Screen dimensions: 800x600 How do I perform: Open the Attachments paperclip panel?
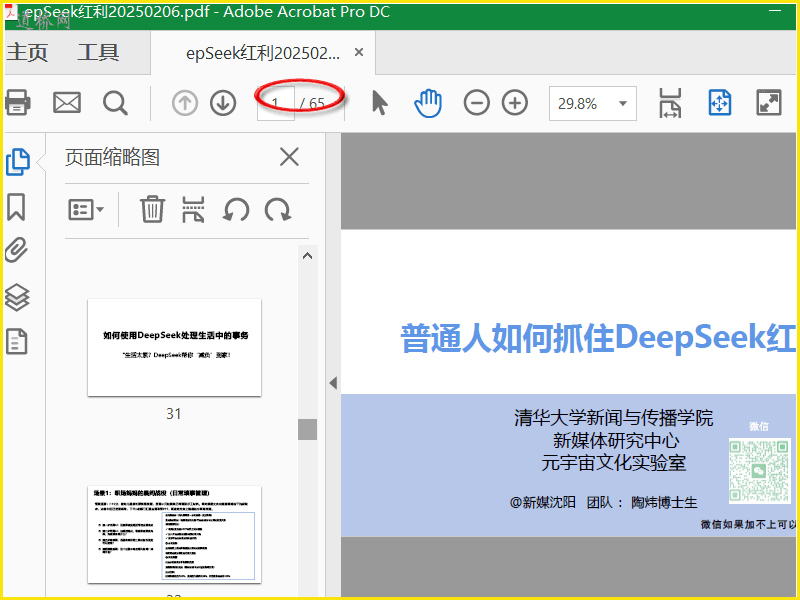tap(16, 250)
